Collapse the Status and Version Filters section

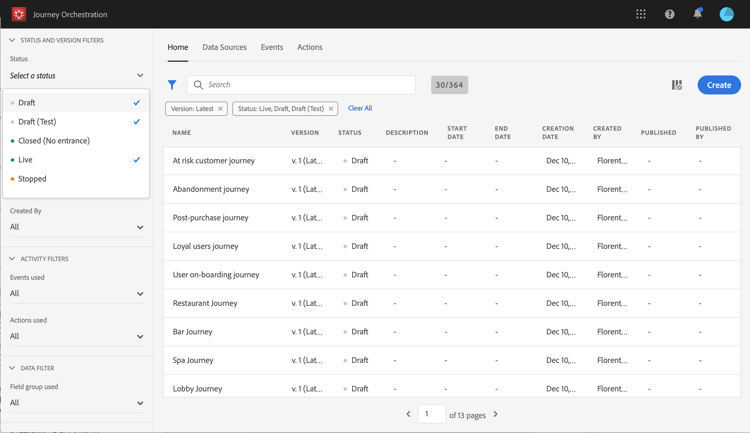tap(12, 41)
